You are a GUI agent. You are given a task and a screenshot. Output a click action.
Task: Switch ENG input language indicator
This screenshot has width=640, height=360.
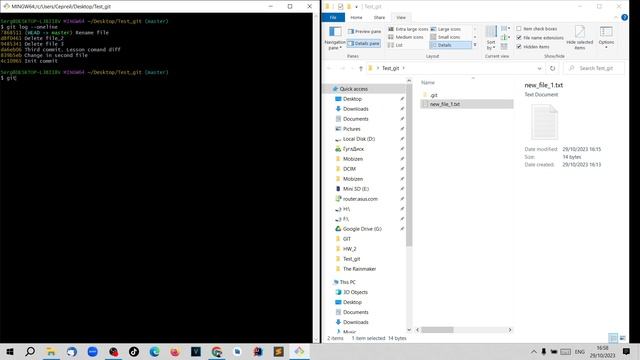[580, 351]
